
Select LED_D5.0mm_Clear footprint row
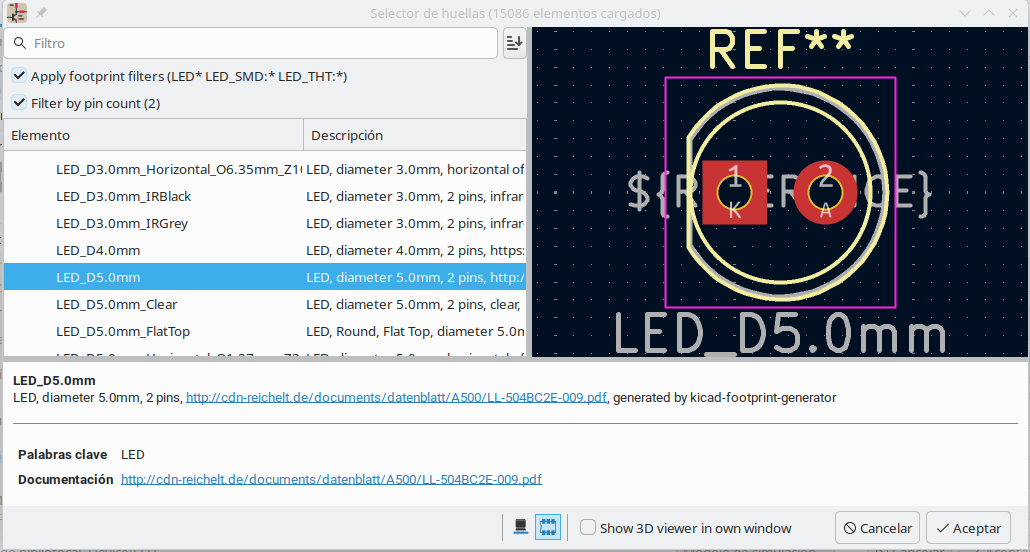pyautogui.click(x=116, y=304)
